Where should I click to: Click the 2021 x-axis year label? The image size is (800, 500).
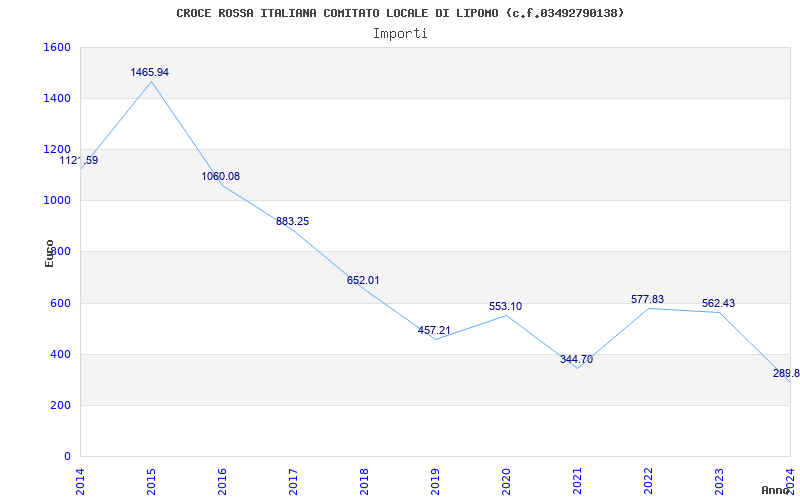(577, 481)
